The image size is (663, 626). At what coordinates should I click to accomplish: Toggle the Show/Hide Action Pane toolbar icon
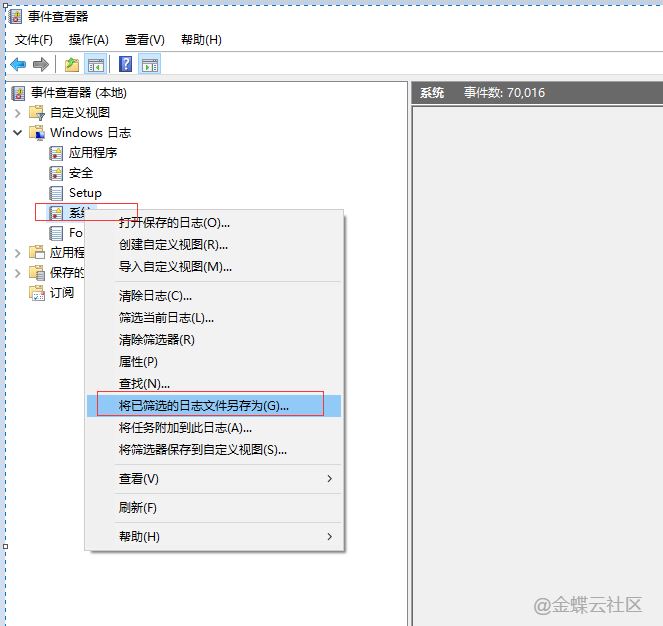pyautogui.click(x=150, y=65)
